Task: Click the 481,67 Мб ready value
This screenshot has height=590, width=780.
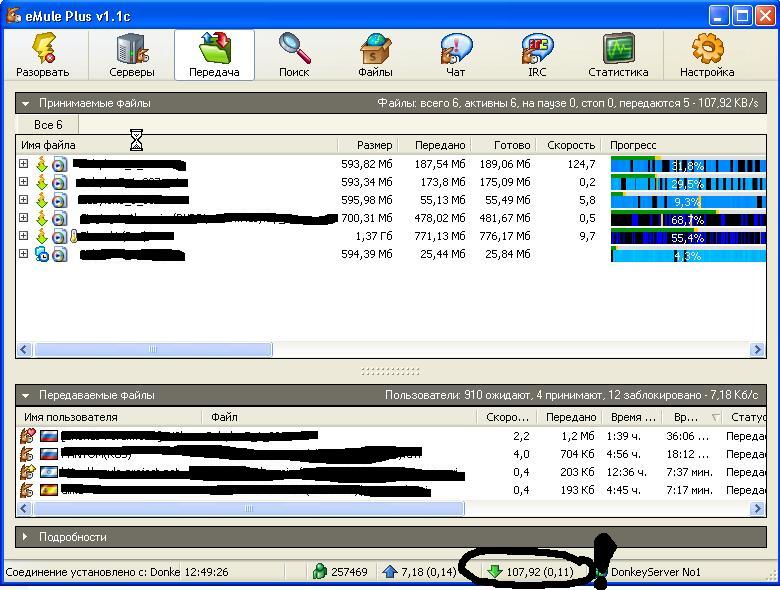Action: point(505,218)
